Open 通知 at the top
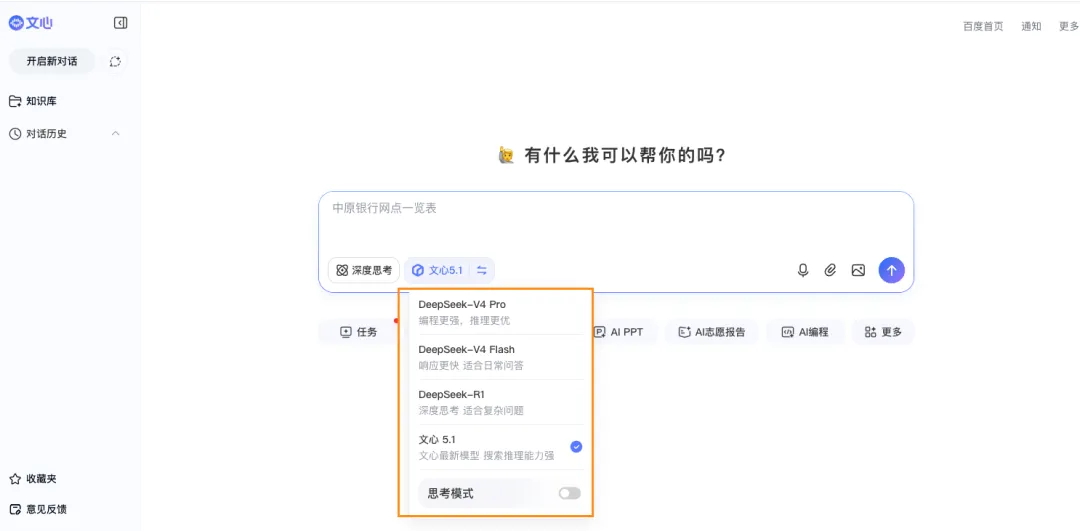This screenshot has width=1080, height=531. [x=1031, y=26]
